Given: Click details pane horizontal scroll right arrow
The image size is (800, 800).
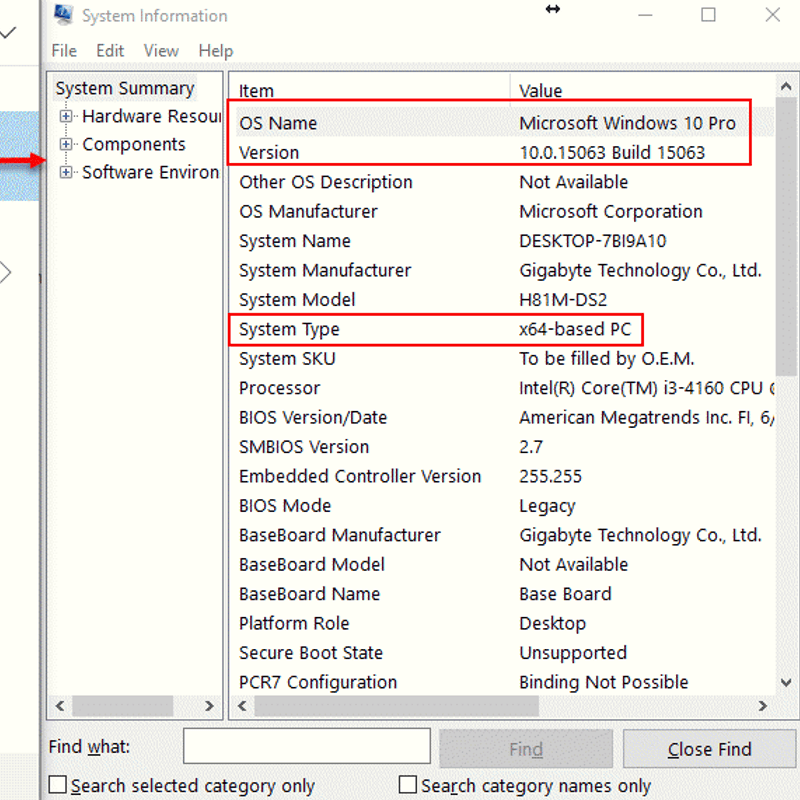Looking at the screenshot, I should (x=763, y=706).
